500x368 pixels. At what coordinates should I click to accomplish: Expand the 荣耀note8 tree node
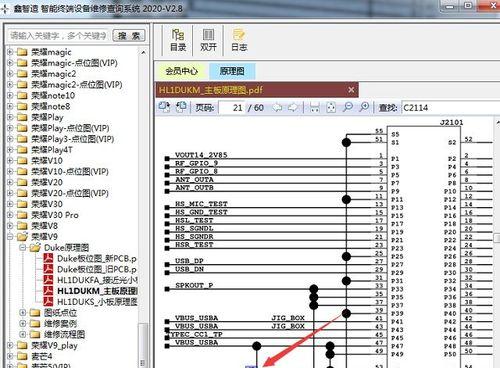pos(10,106)
